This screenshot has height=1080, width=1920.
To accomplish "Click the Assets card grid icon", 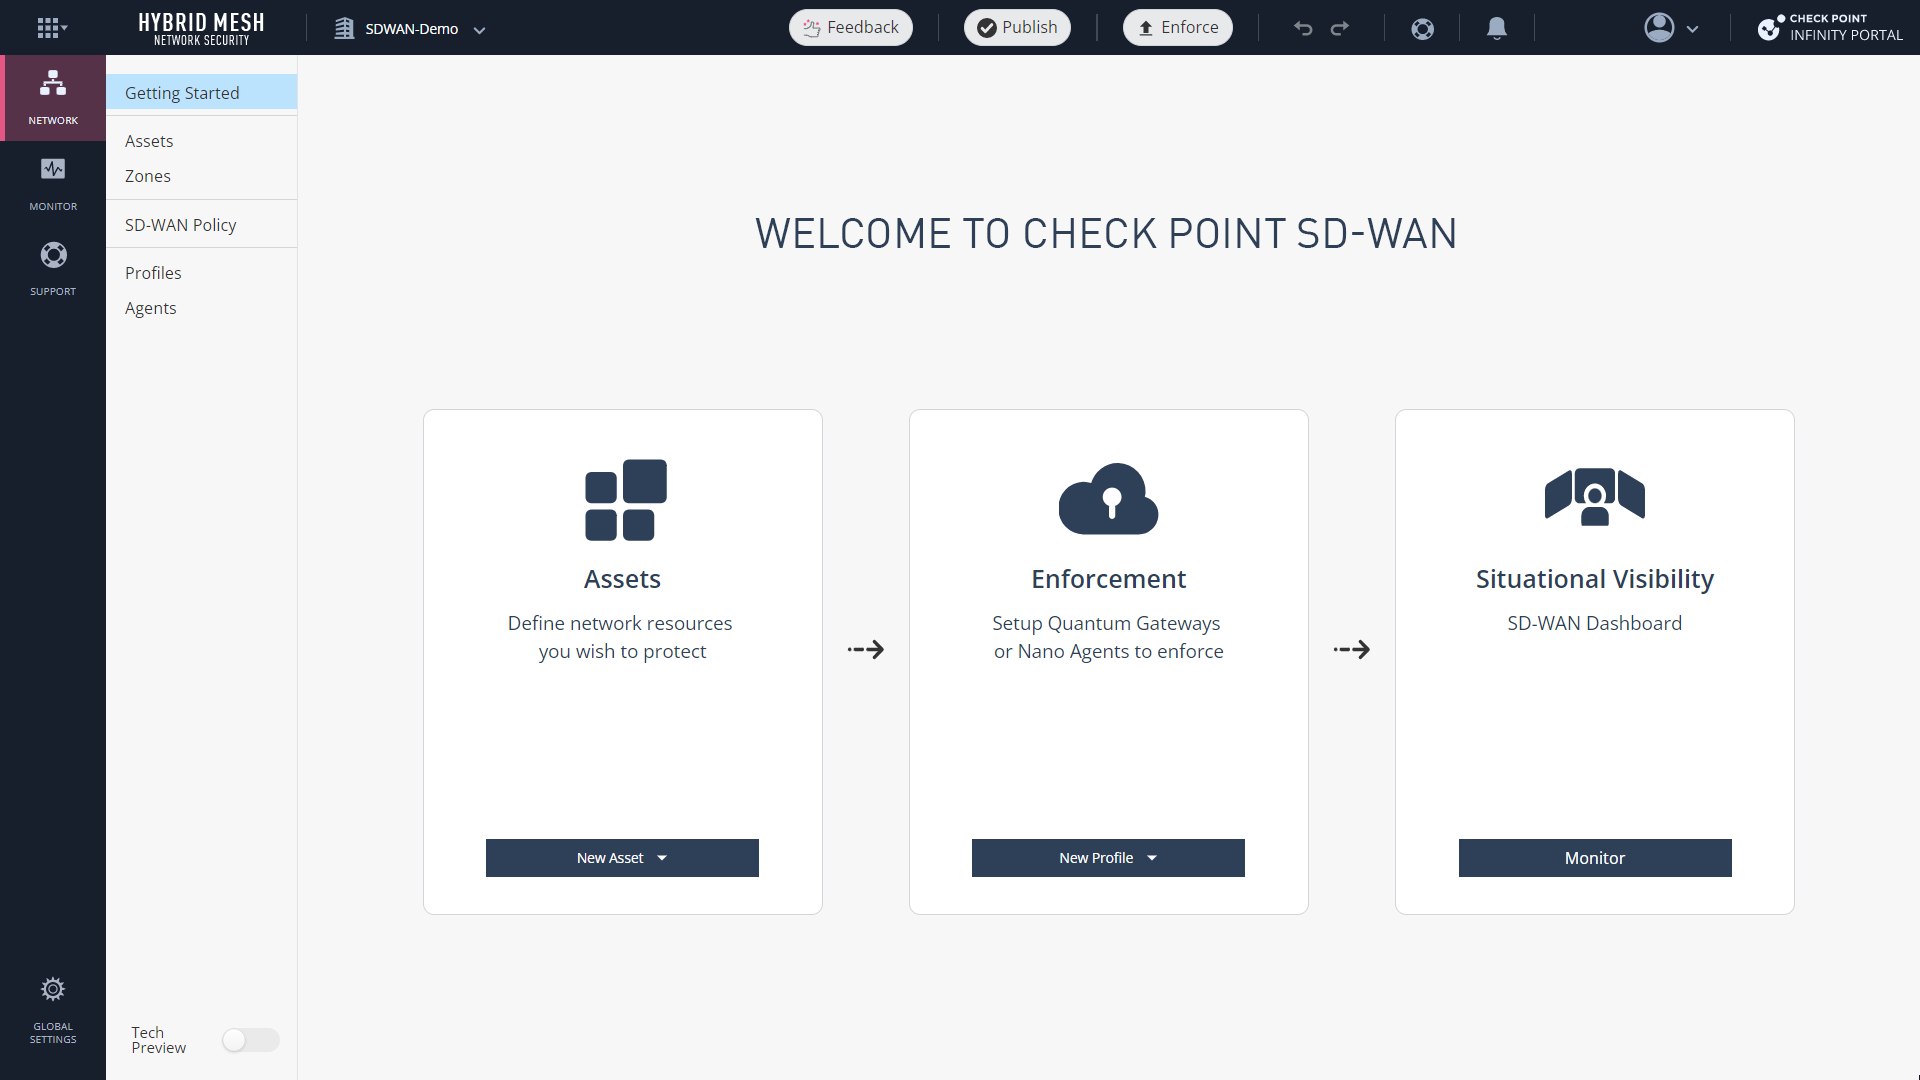I will [625, 500].
